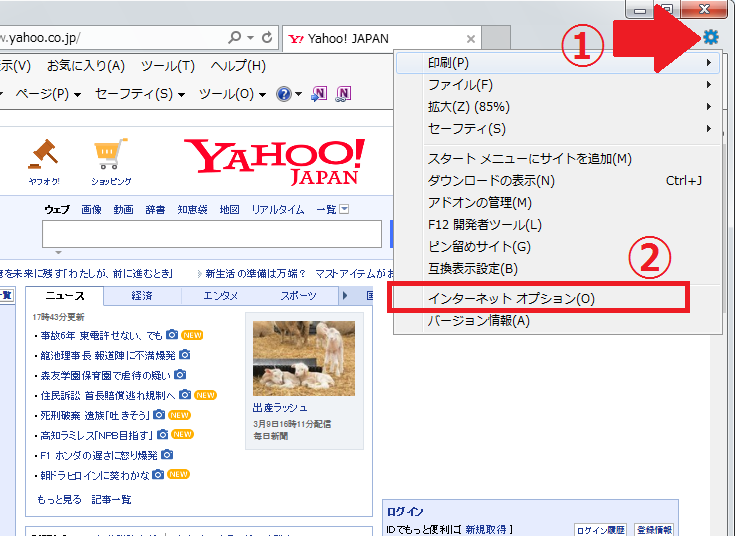Screen dimensions: 735x536
Task: Open もっと見る news link
Action: (x=59, y=499)
